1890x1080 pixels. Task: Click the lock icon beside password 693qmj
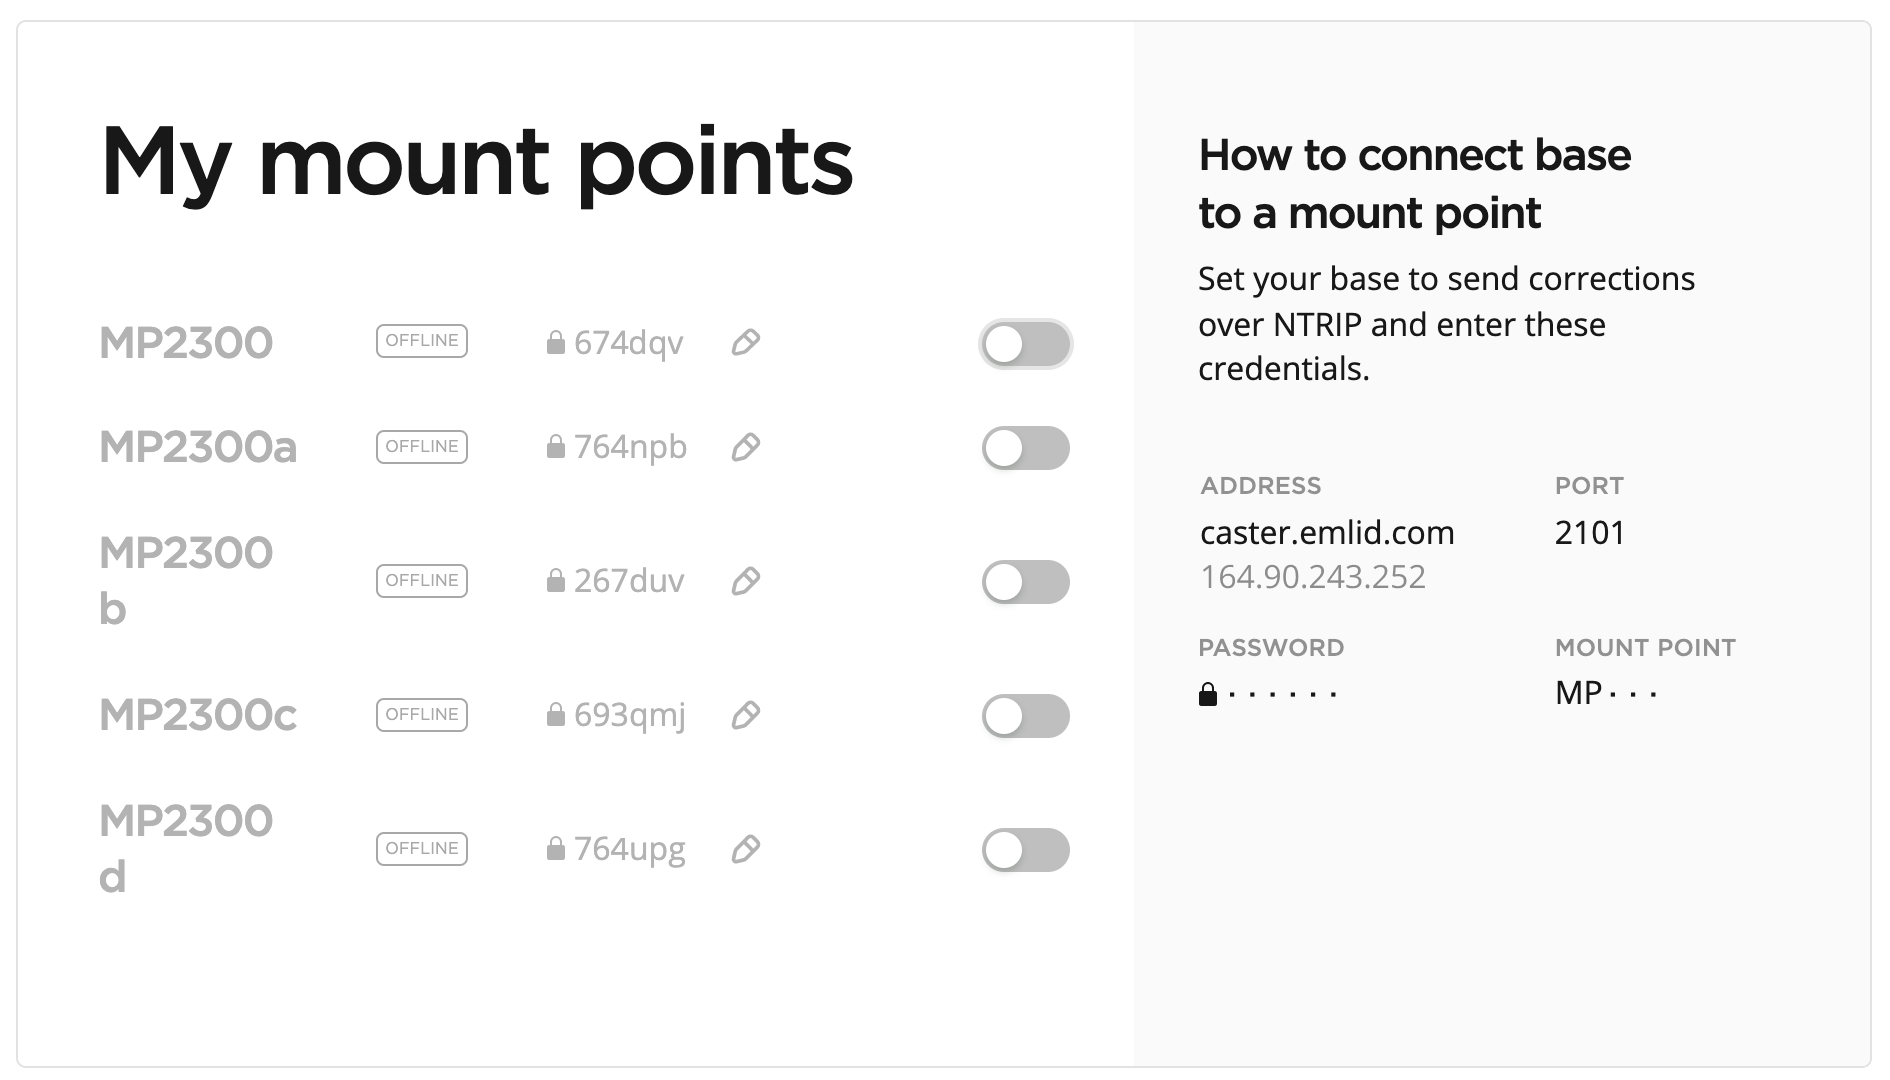coord(555,714)
